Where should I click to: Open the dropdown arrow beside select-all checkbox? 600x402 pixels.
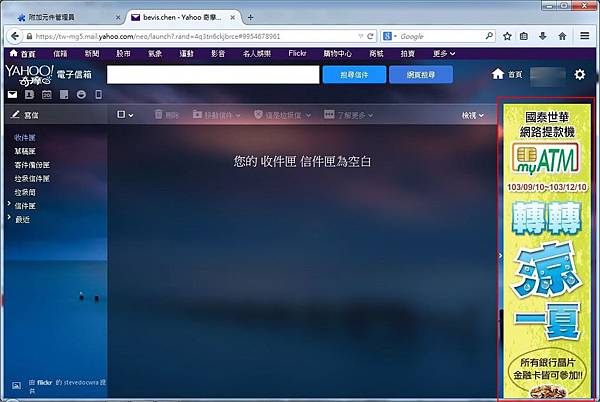pyautogui.click(x=131, y=115)
